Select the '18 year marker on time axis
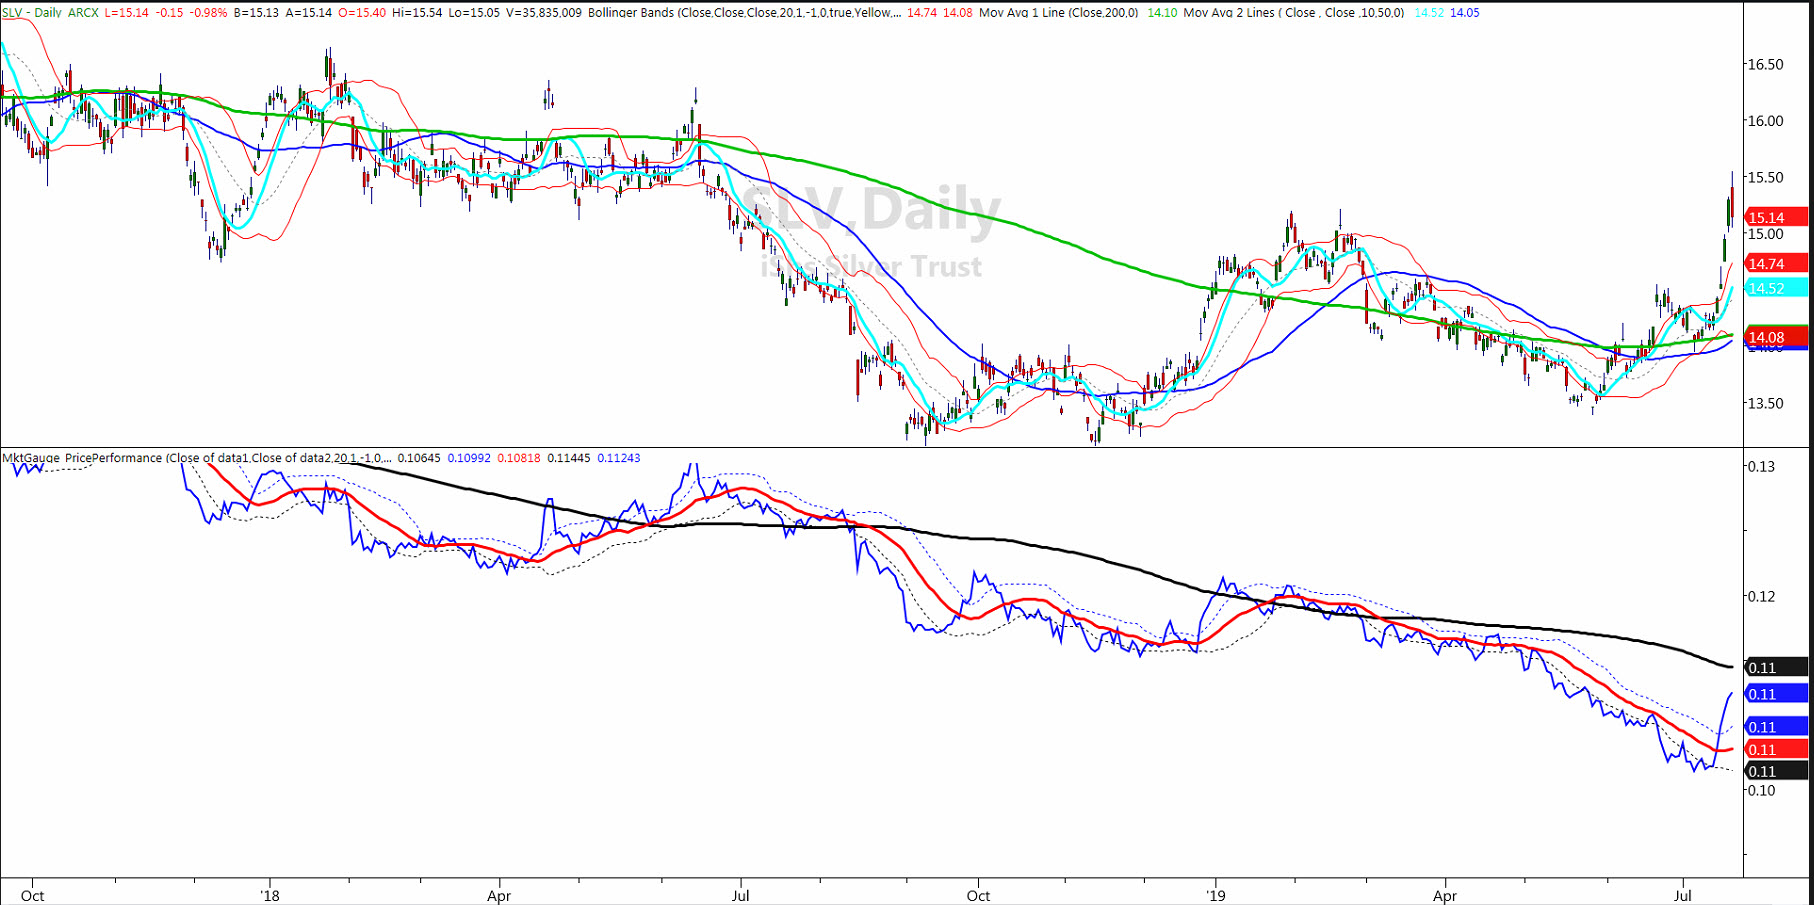The height and width of the screenshot is (905, 1814). [269, 895]
